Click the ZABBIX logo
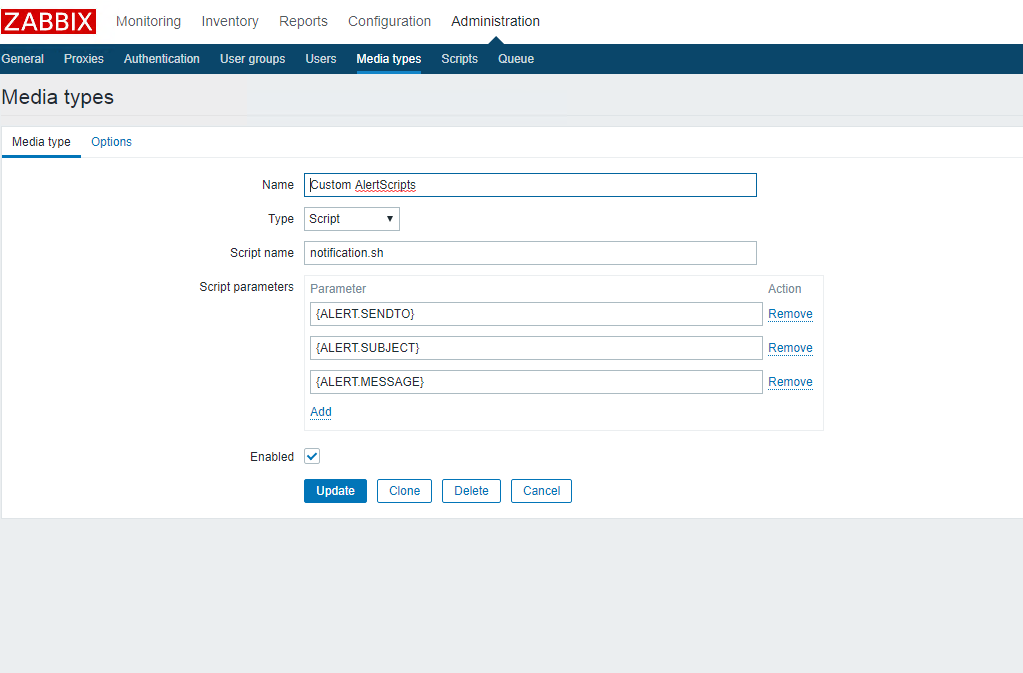Viewport: 1023px width, 673px height. 48,21
